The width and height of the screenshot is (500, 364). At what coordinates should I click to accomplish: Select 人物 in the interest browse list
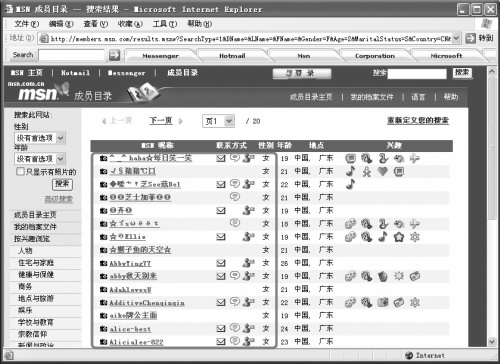click(26, 251)
